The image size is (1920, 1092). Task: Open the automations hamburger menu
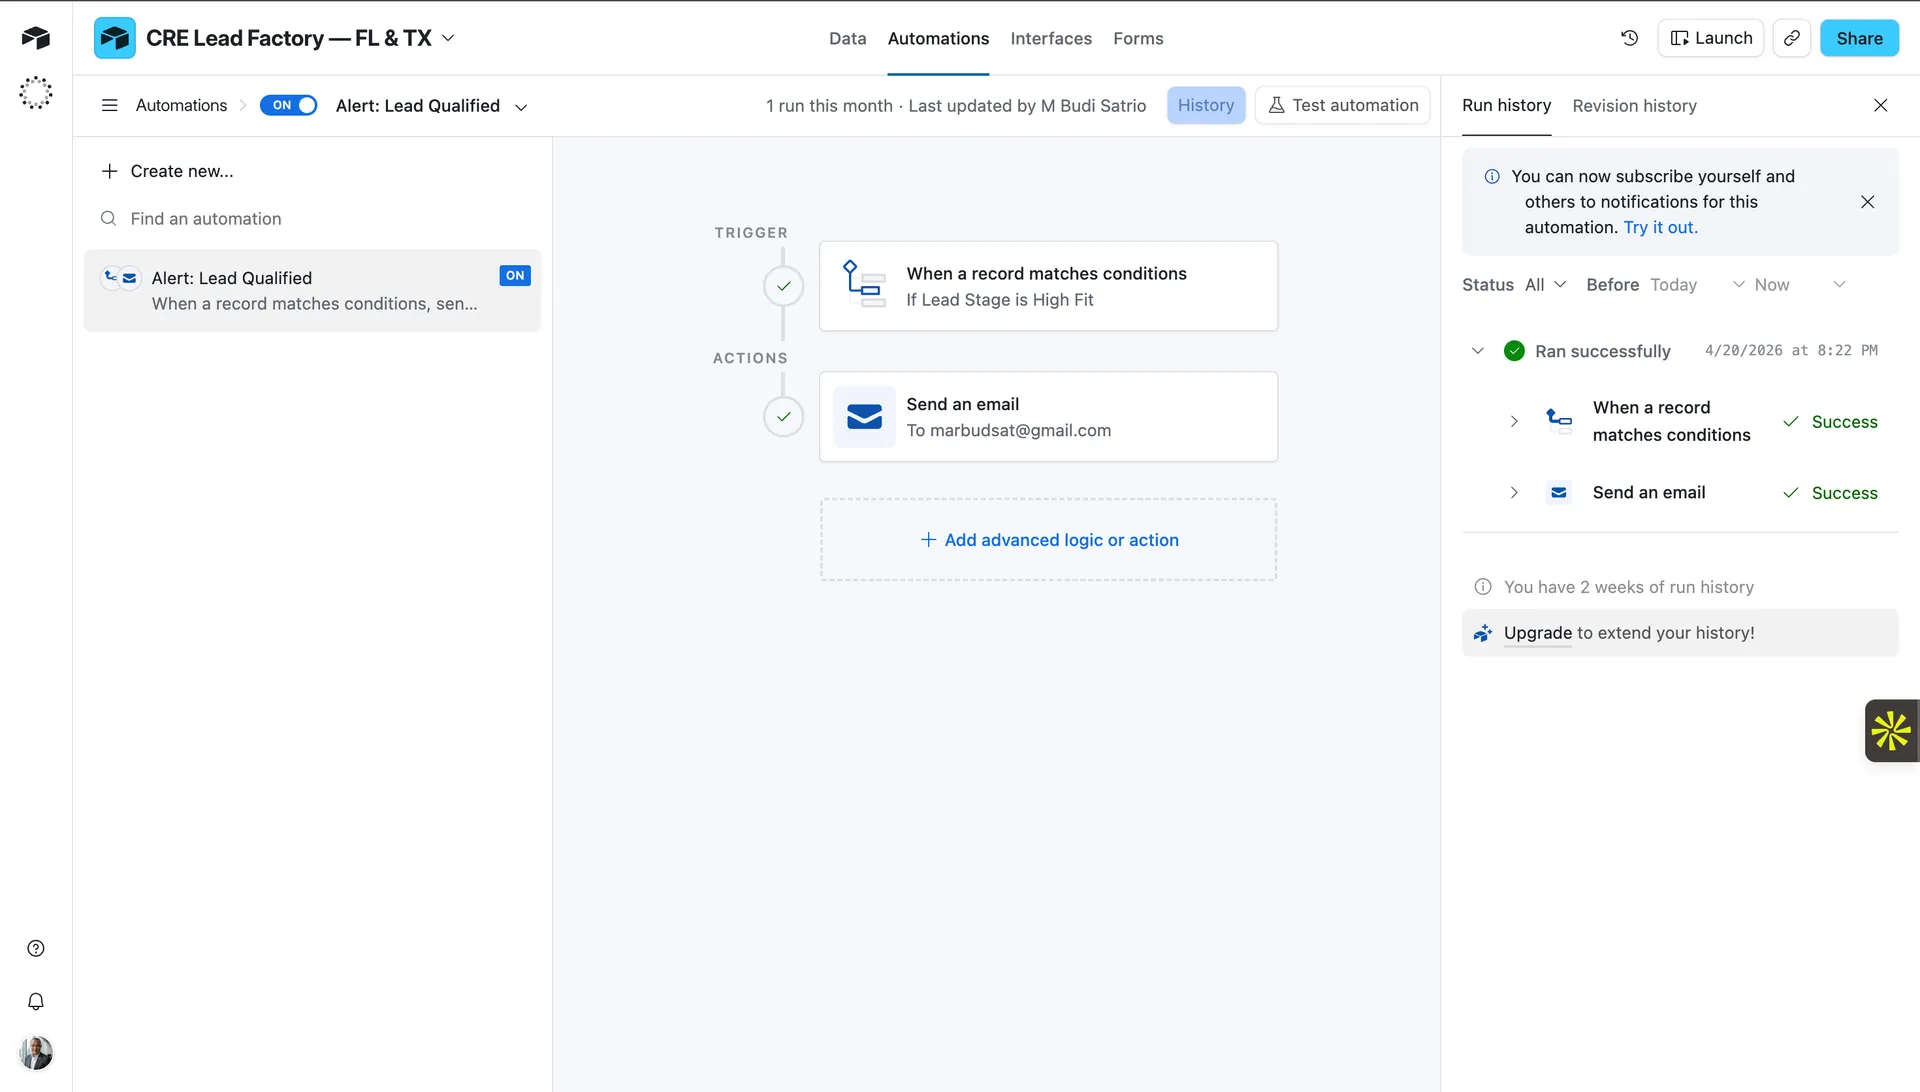(x=109, y=105)
